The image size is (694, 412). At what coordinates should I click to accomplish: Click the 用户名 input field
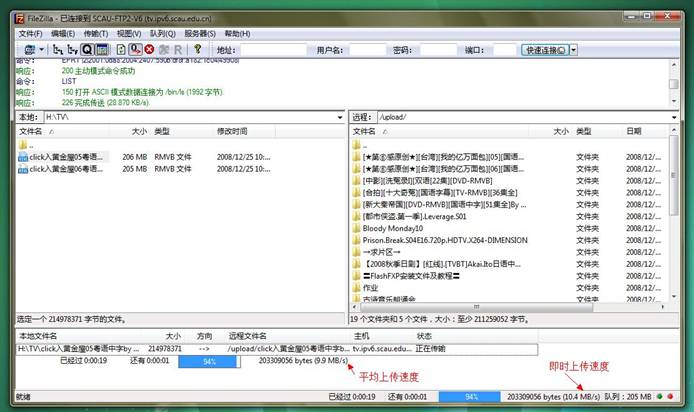(x=368, y=50)
